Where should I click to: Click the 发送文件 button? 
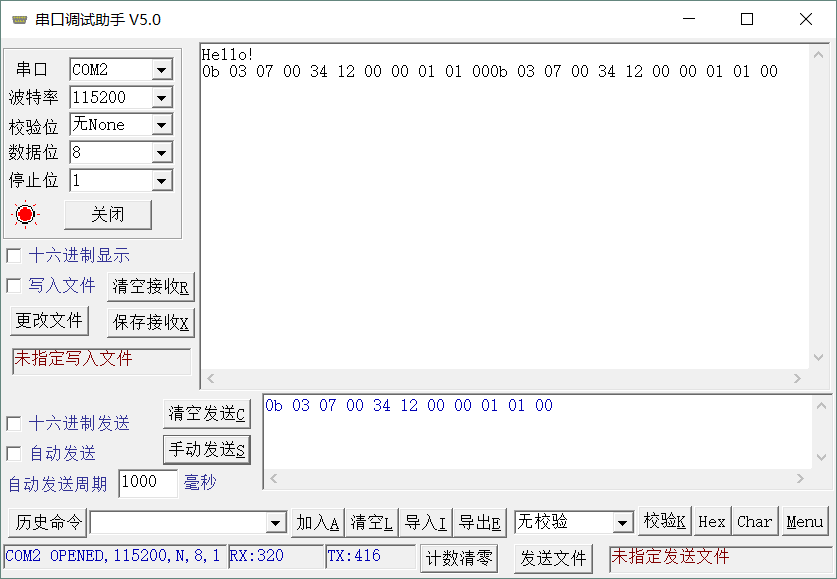[x=553, y=558]
